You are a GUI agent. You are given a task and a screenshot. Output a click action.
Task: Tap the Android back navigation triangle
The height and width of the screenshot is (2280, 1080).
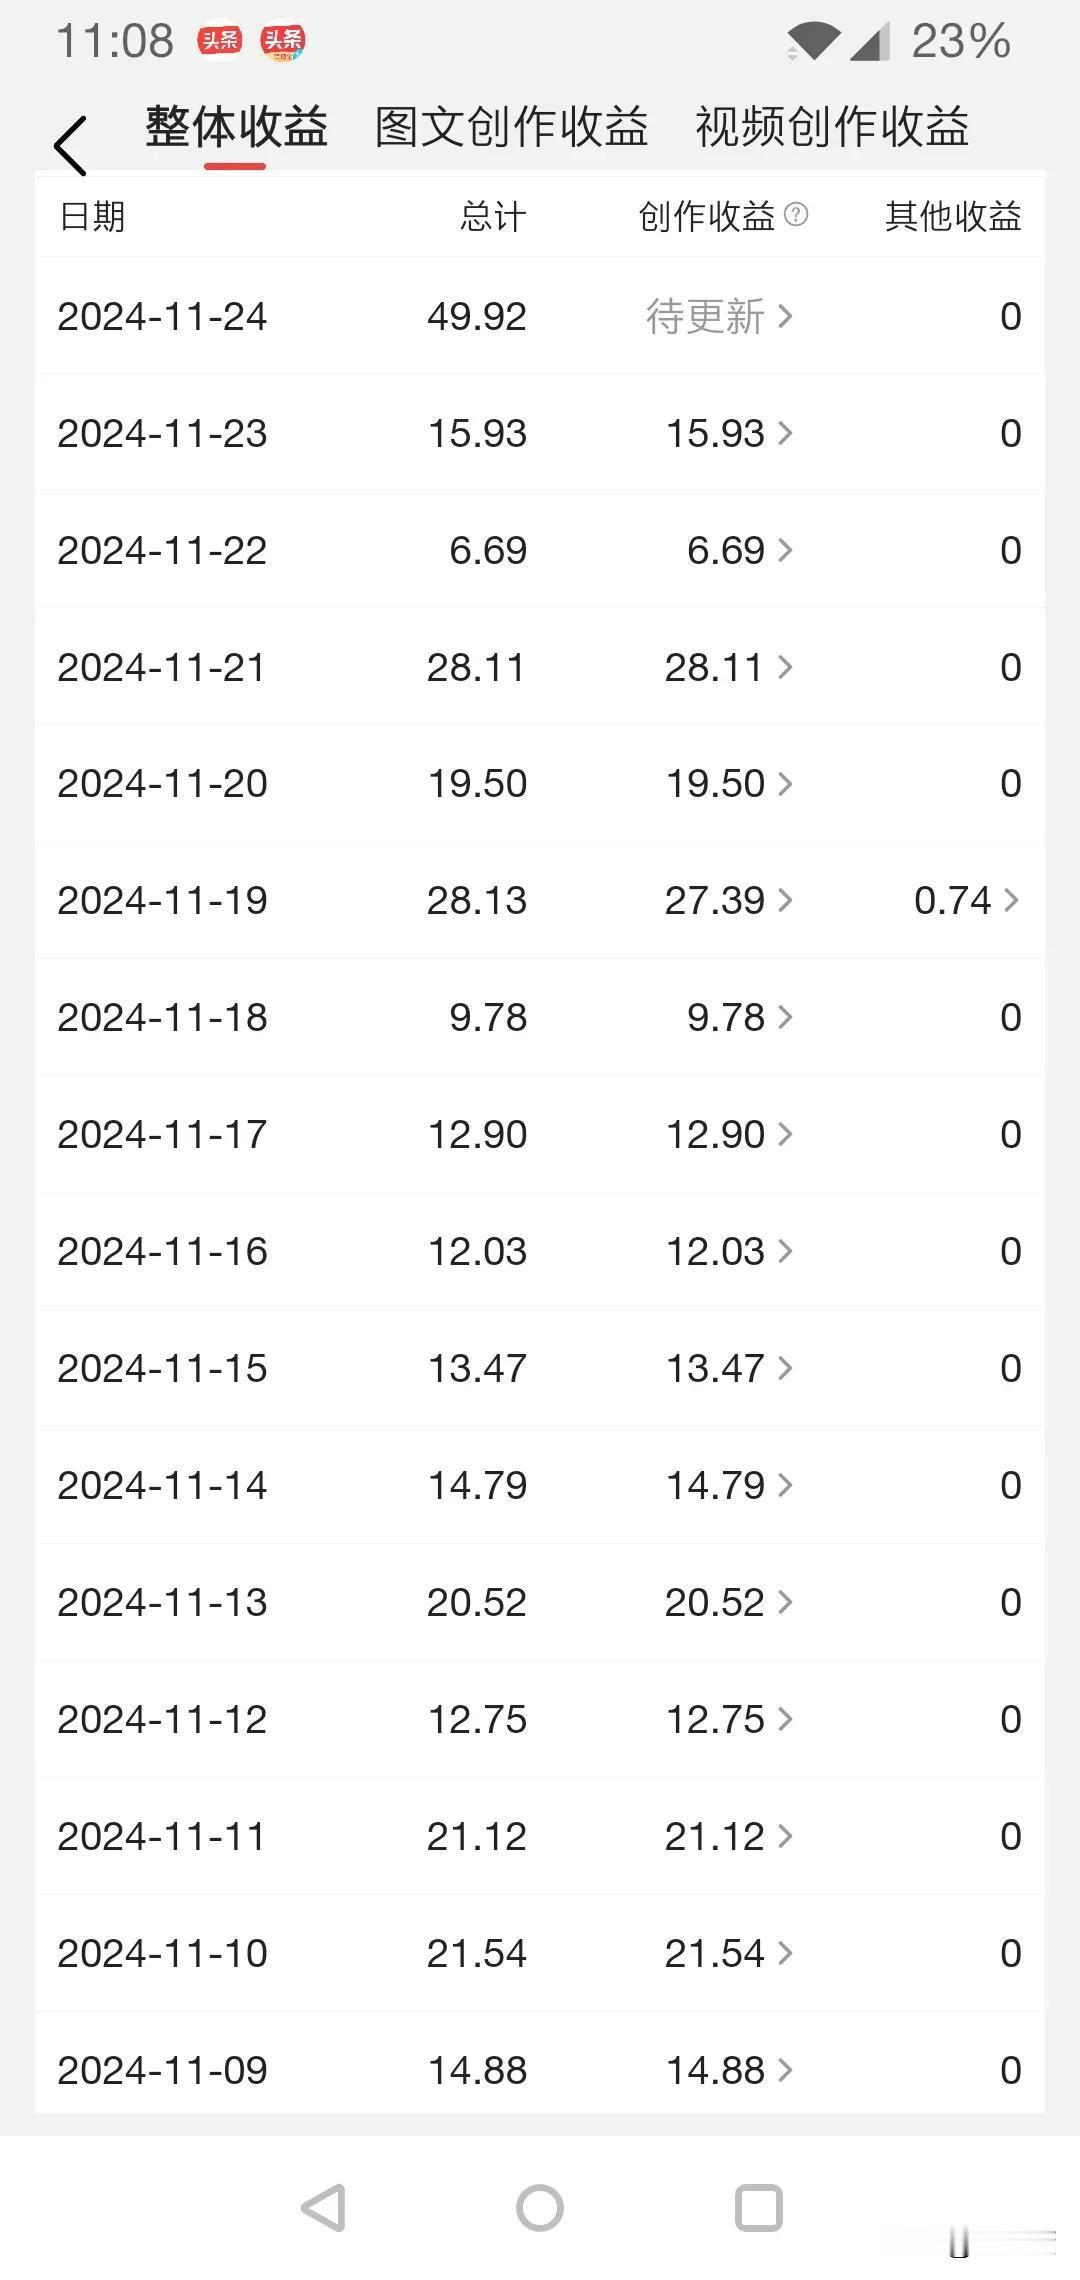click(x=324, y=2207)
